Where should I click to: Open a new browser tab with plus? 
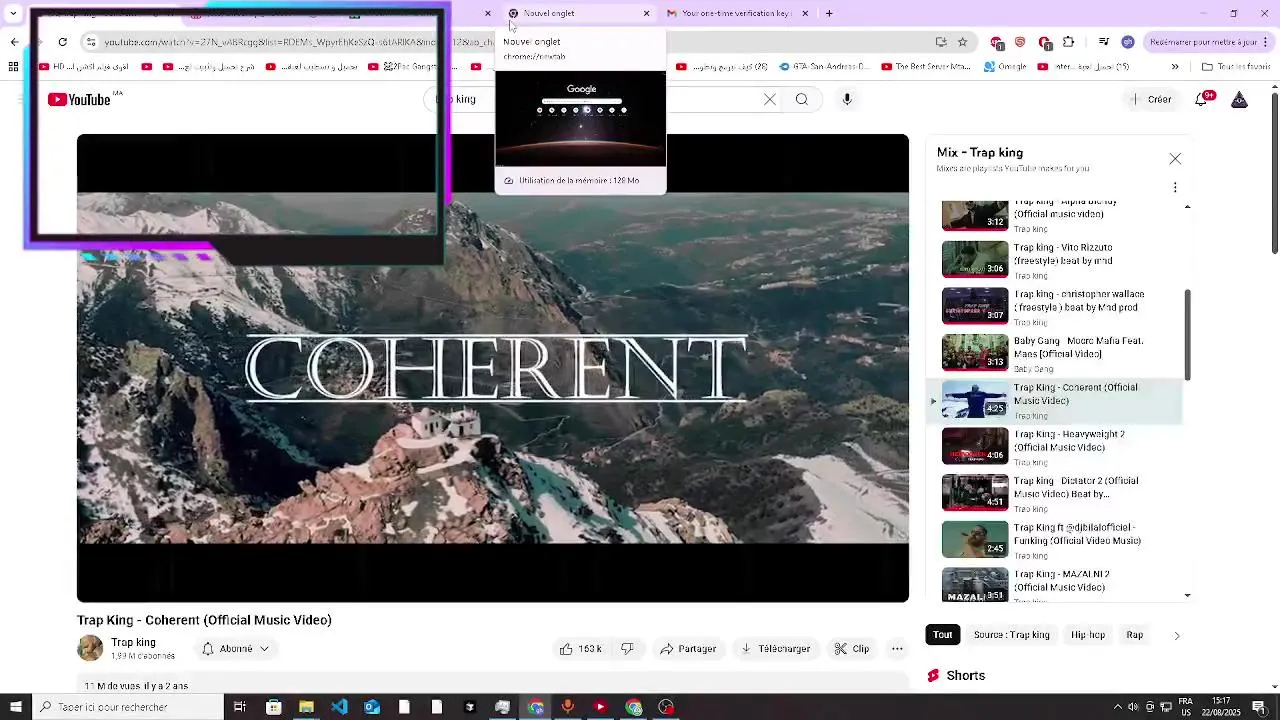coord(829,13)
